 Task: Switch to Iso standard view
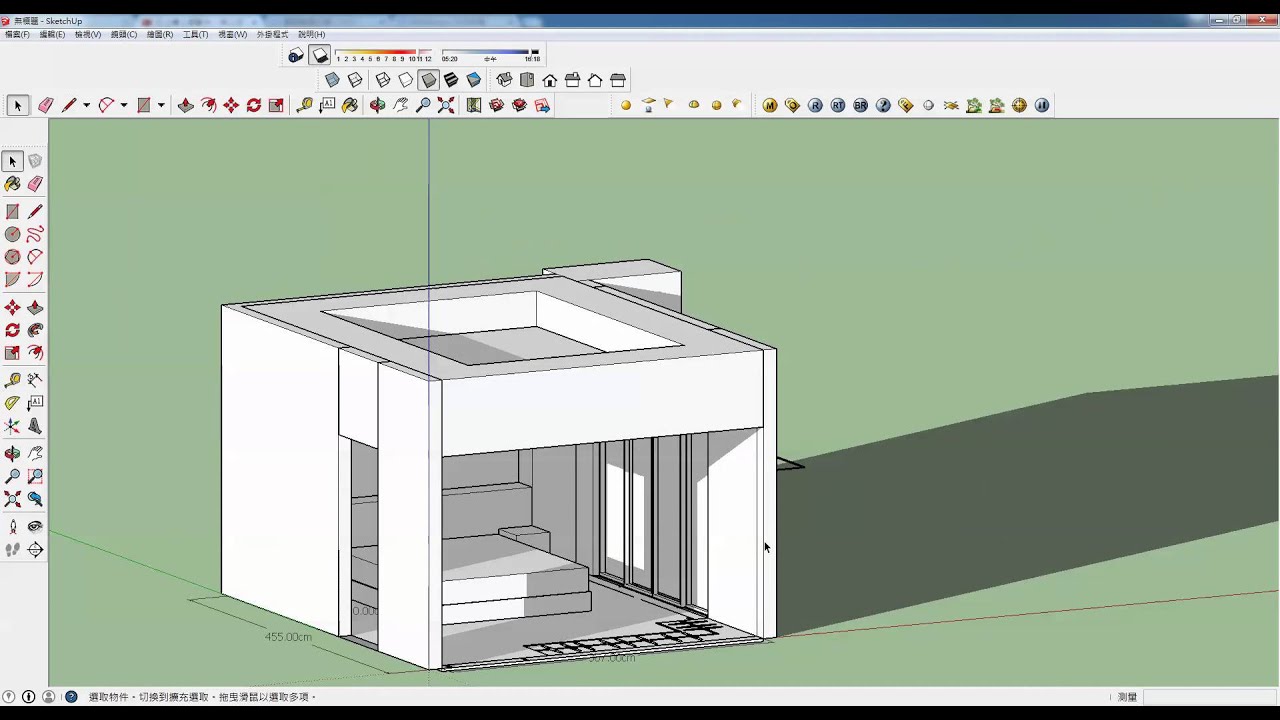[x=504, y=80]
